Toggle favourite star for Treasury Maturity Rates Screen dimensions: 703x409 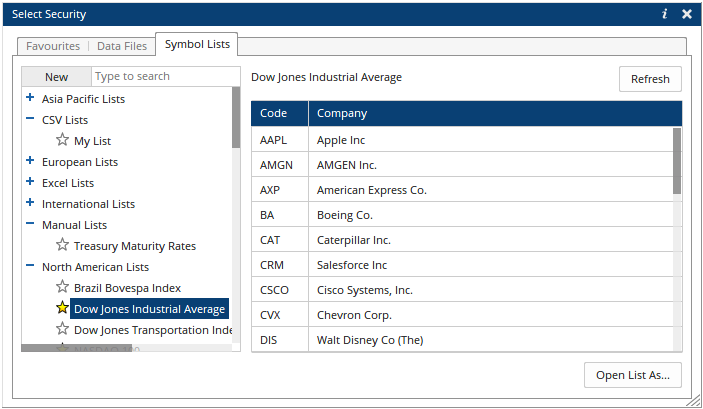point(62,245)
